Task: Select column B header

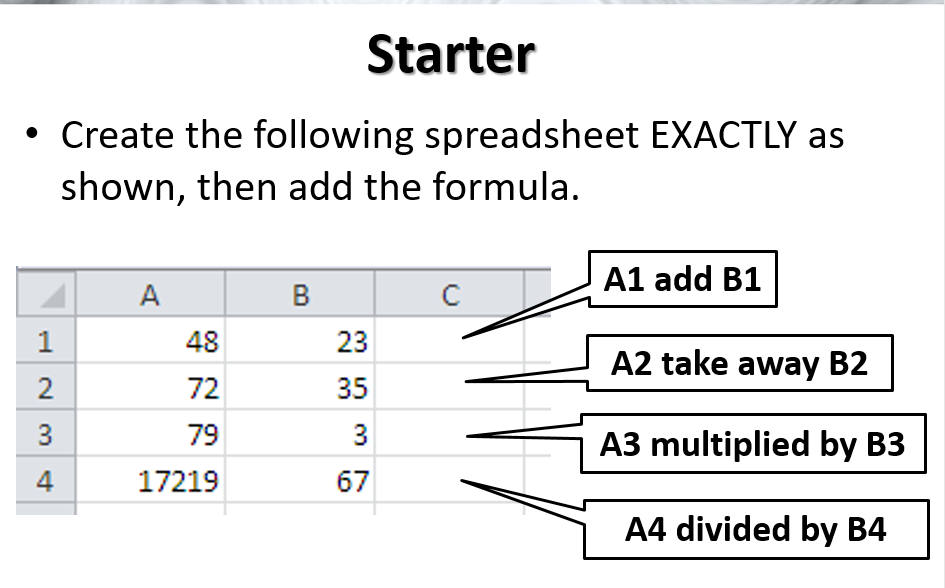Action: pos(300,295)
